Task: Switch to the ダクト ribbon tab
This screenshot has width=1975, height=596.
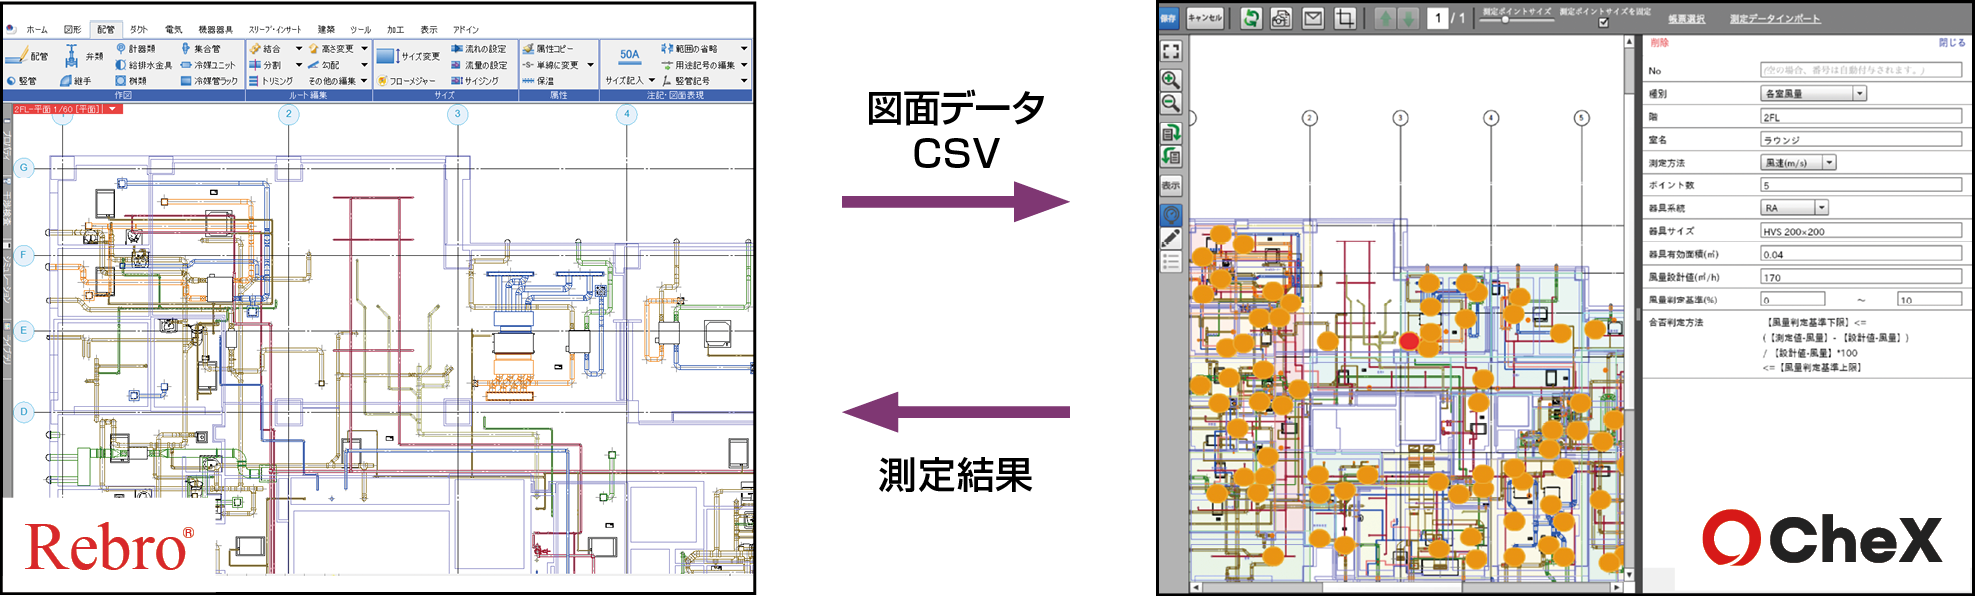Action: click(138, 29)
